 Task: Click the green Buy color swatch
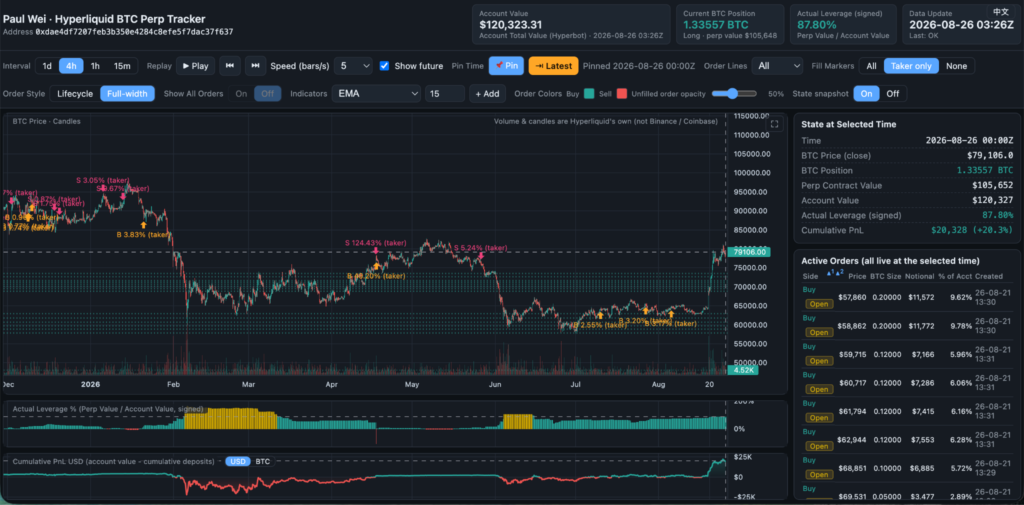coord(589,94)
